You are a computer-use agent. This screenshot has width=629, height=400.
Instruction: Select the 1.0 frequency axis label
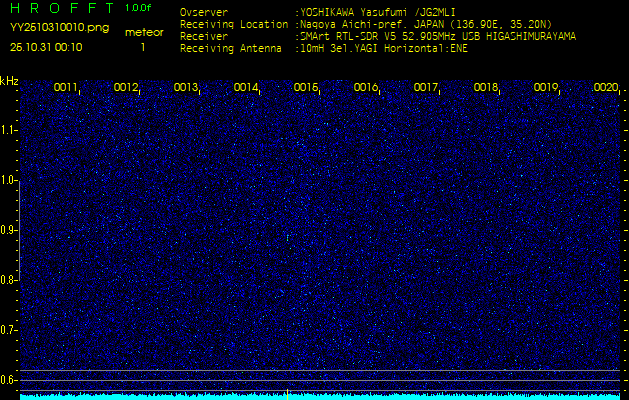(9, 180)
